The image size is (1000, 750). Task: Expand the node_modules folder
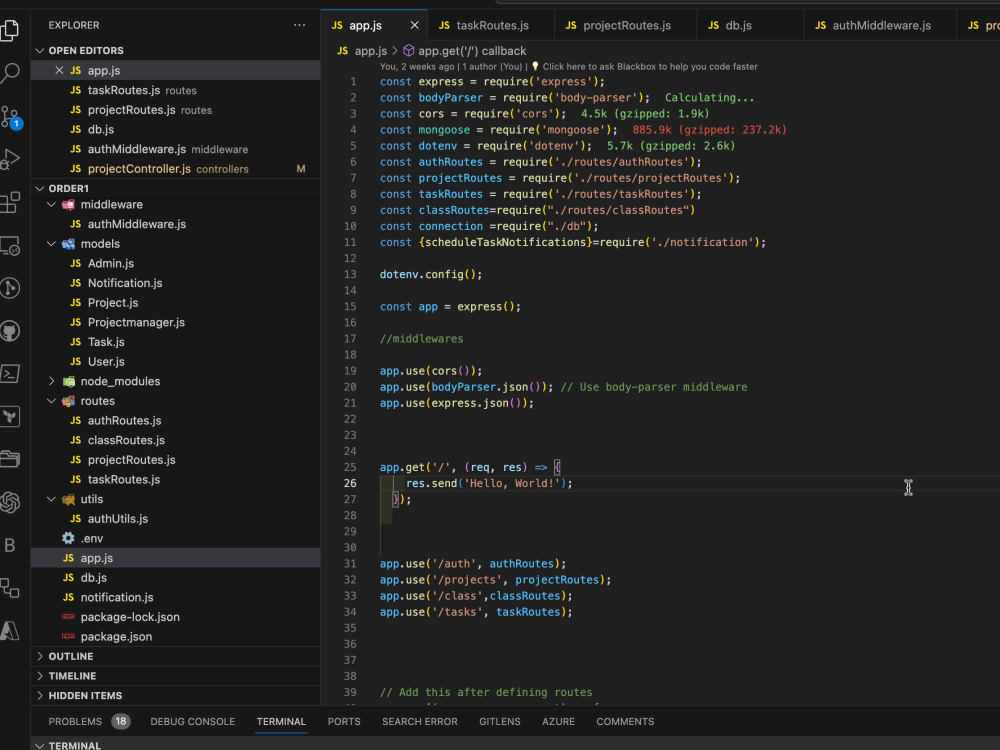pyautogui.click(x=52, y=381)
